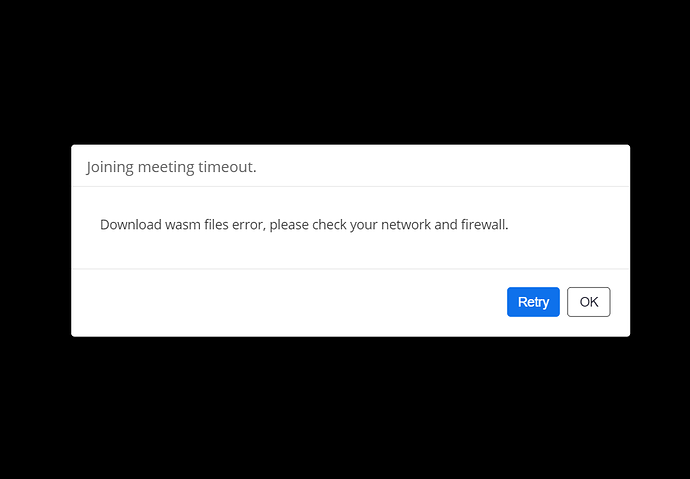Click the dark area left of the dialog
The width and height of the screenshot is (690, 479).
[x=35, y=240]
